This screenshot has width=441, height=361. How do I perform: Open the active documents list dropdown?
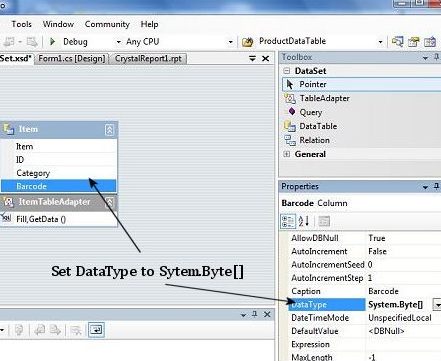click(252, 59)
